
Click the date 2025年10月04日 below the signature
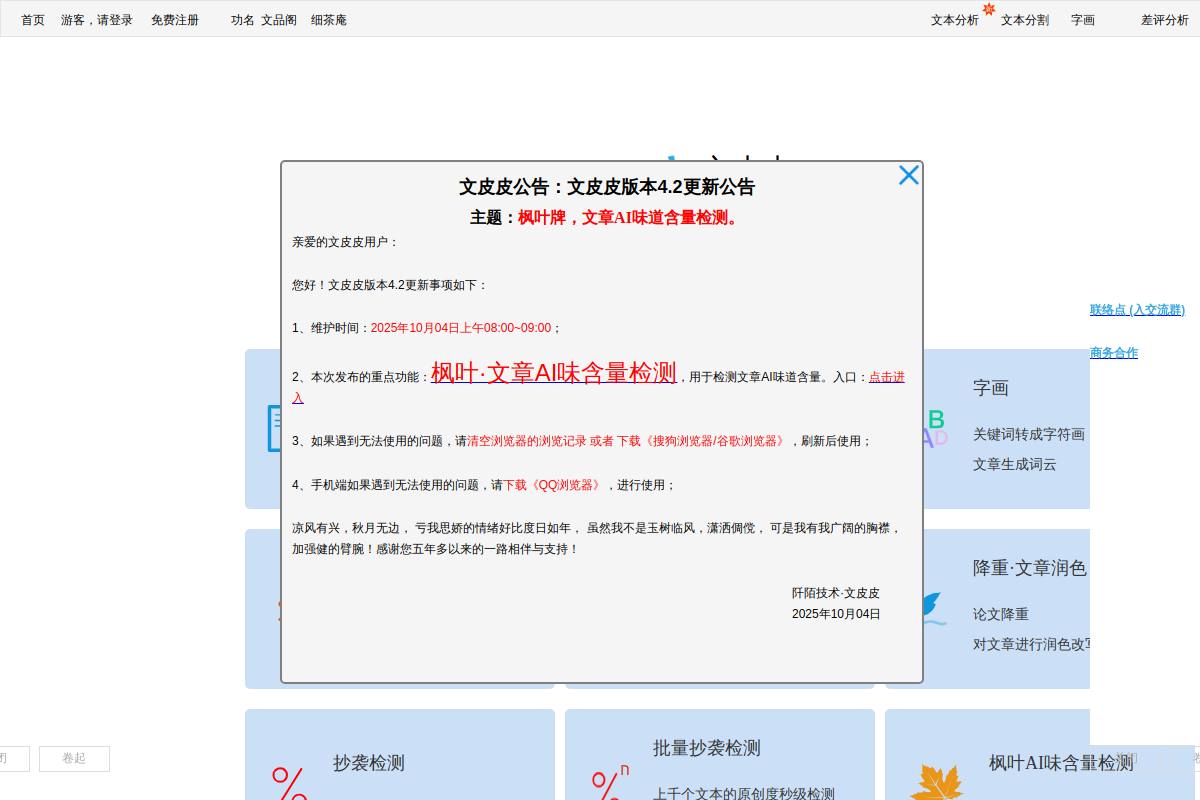coord(836,614)
